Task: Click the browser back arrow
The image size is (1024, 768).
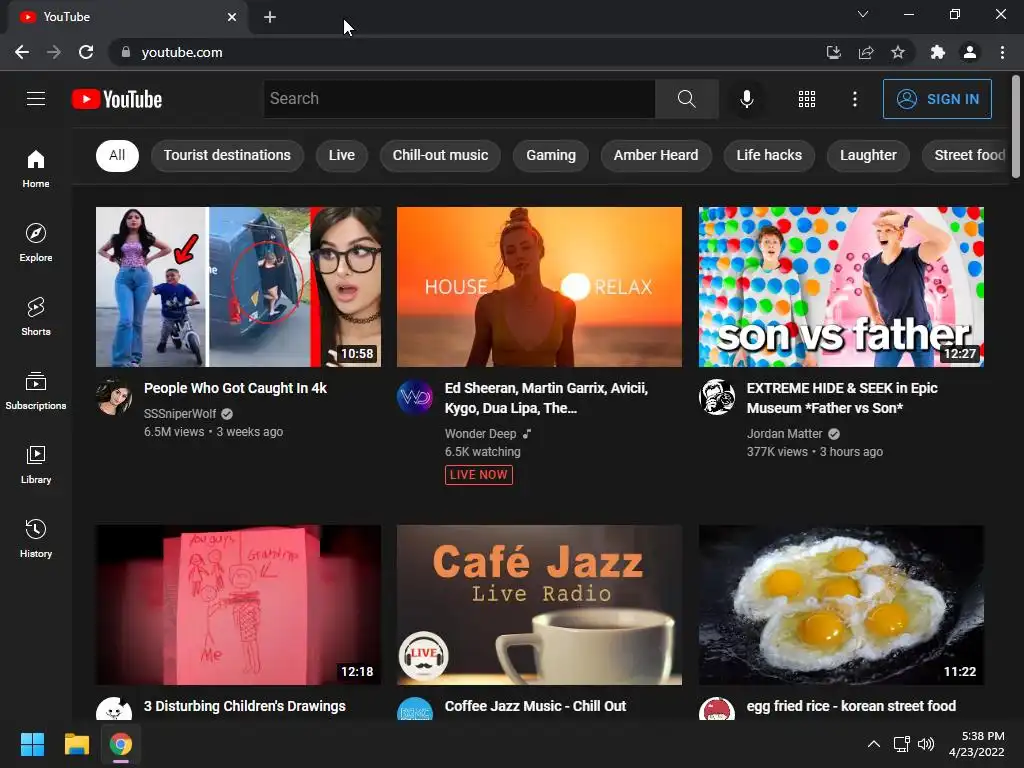Action: point(22,52)
